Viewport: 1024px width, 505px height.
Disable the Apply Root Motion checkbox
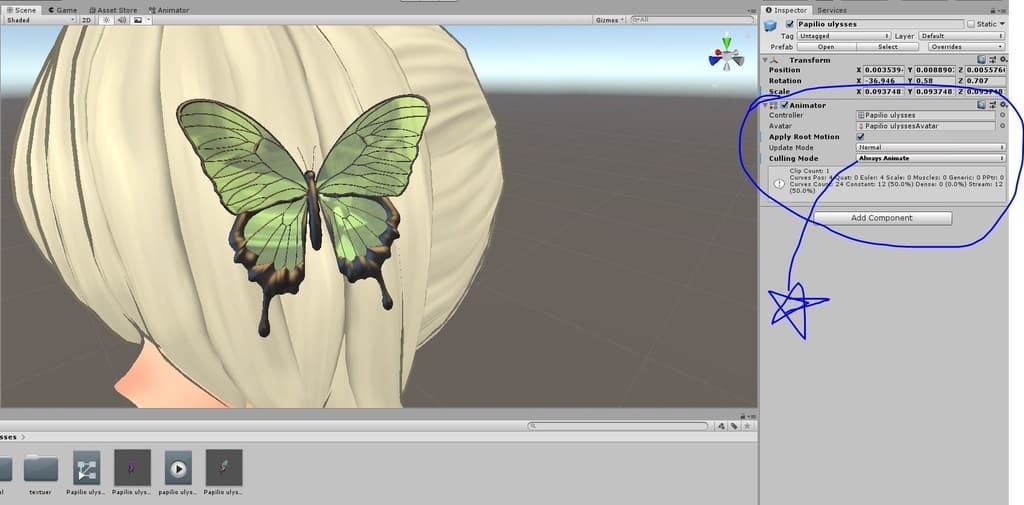(861, 137)
